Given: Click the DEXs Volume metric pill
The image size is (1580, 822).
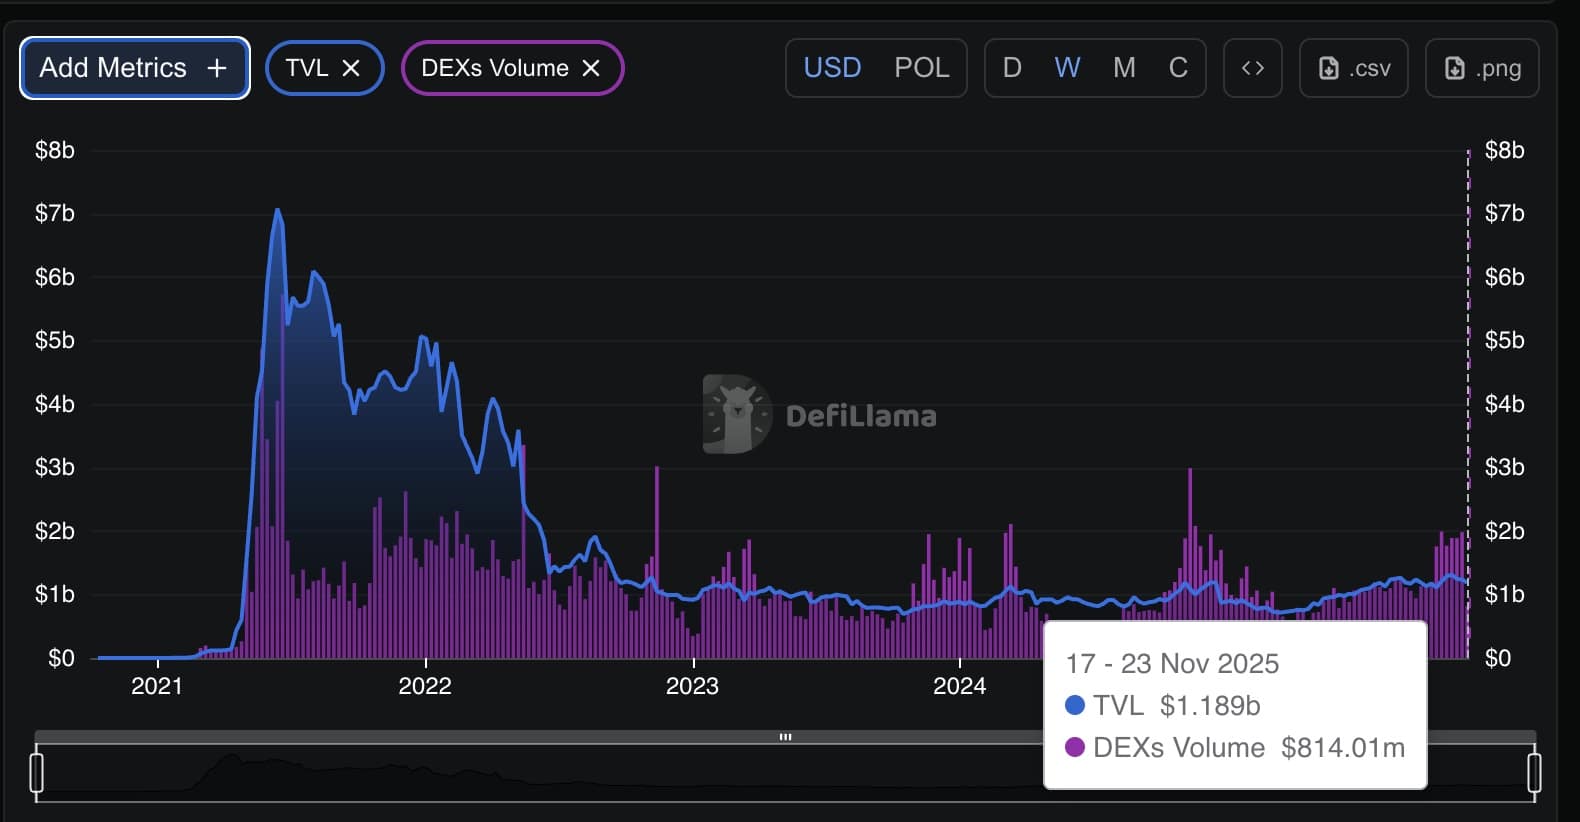Looking at the screenshot, I should (x=494, y=68).
